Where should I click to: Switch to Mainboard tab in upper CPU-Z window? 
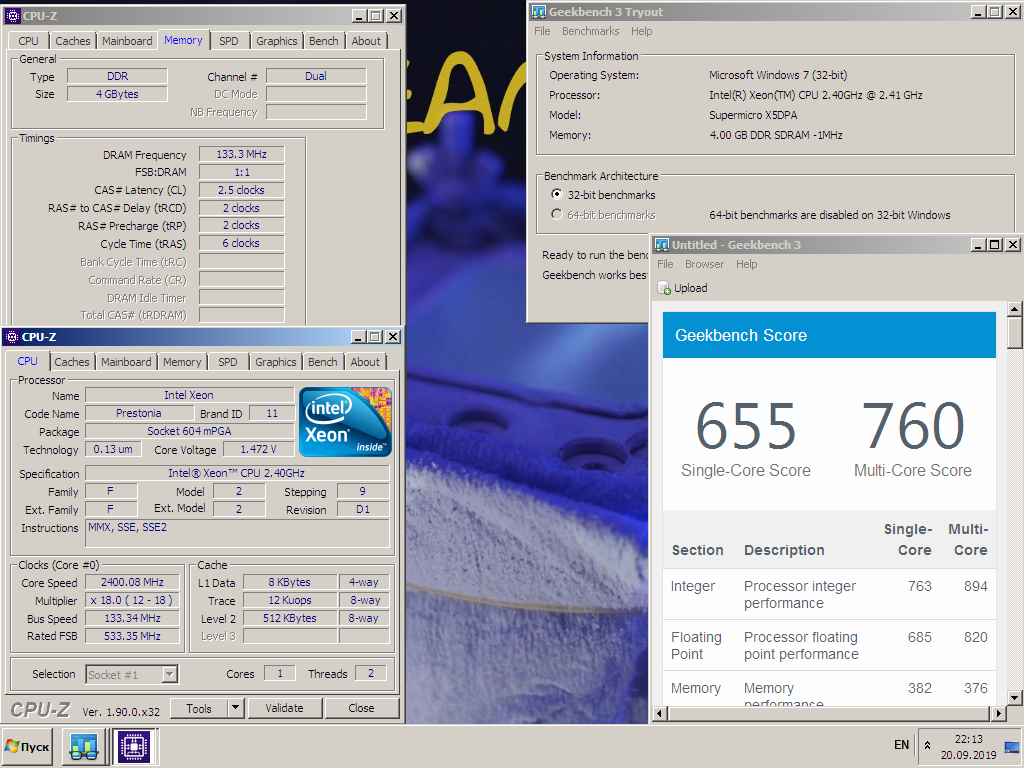127,41
